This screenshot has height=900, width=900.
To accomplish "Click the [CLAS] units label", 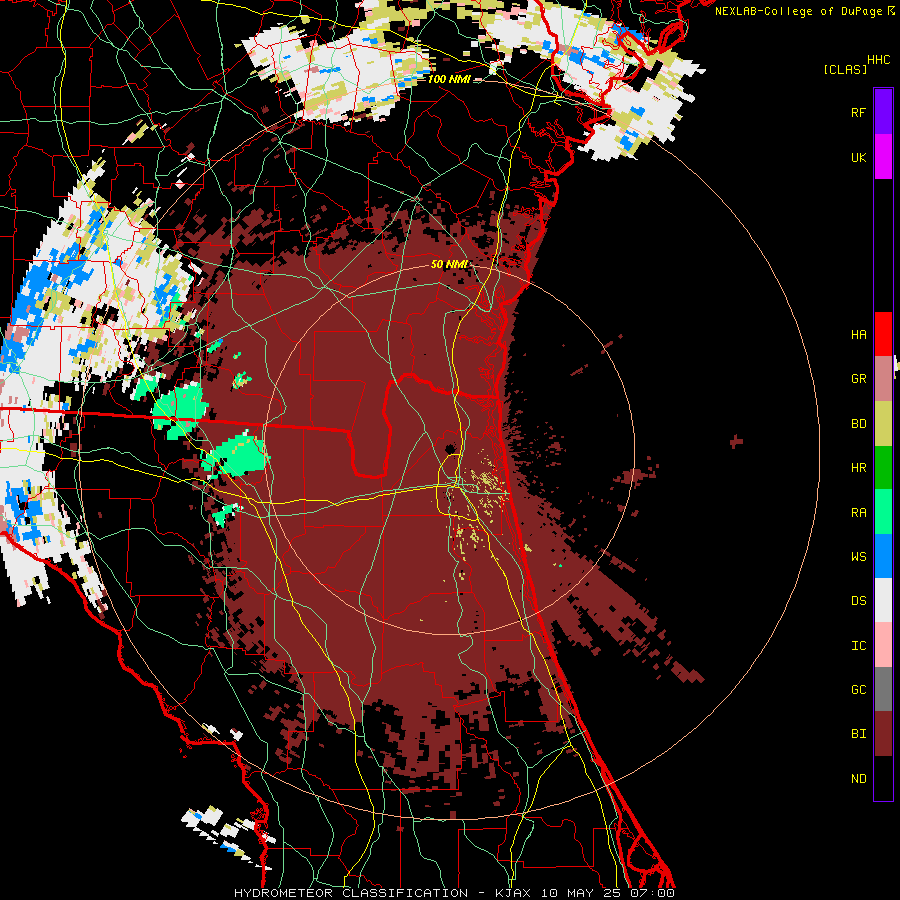I will 845,69.
